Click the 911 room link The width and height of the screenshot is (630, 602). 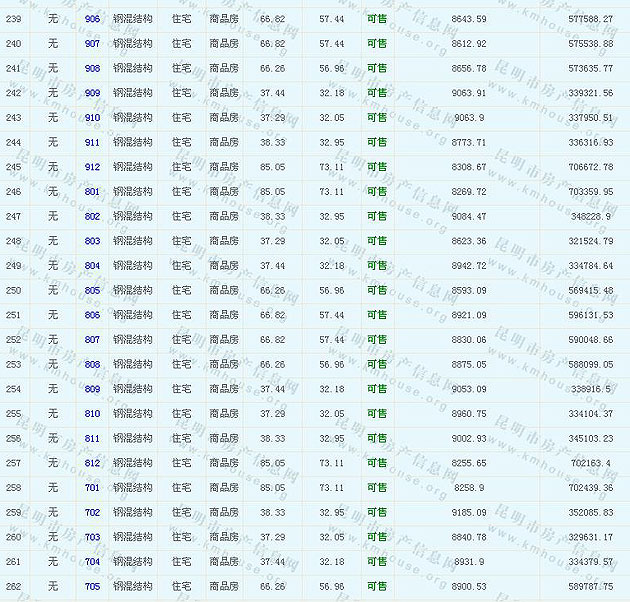(92, 142)
